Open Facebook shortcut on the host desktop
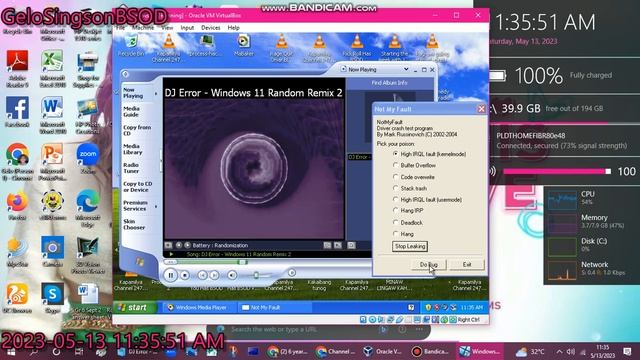The image size is (640, 360). 17,112
